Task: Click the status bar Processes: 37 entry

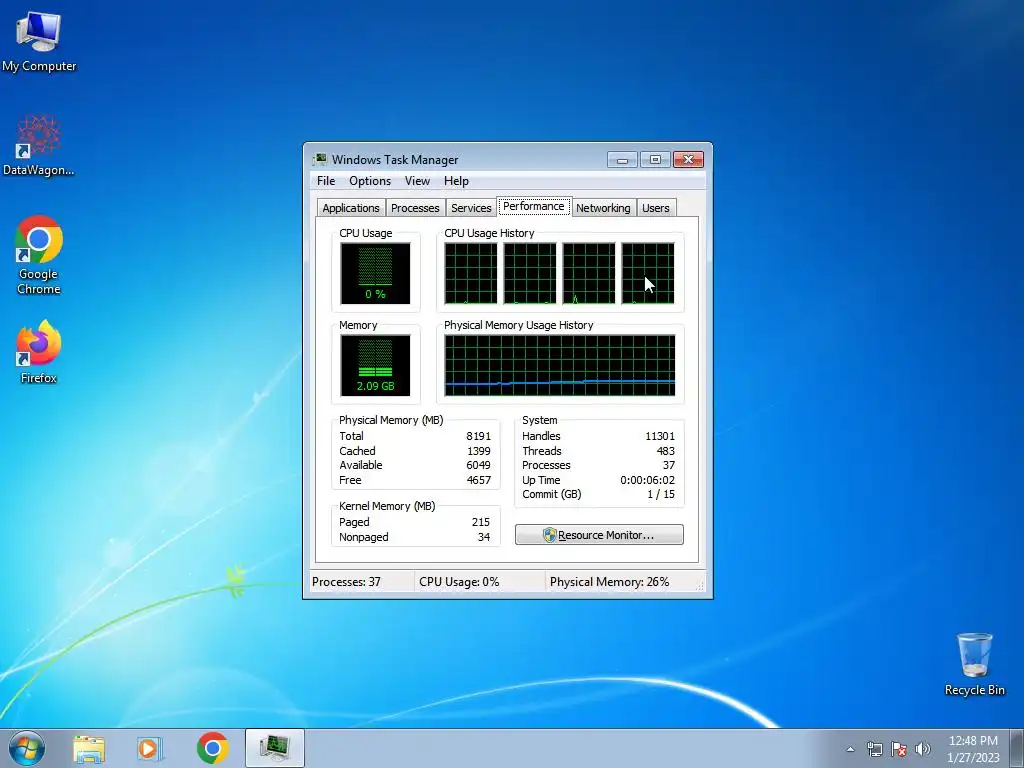Action: pyautogui.click(x=346, y=582)
